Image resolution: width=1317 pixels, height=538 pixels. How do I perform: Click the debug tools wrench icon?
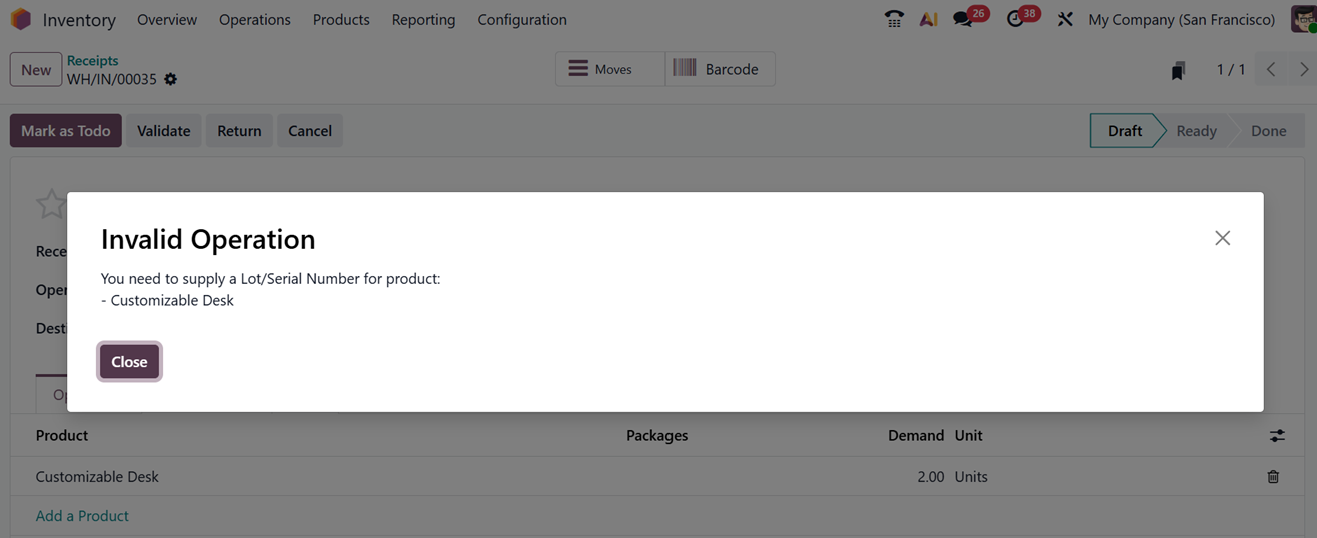coord(1065,19)
